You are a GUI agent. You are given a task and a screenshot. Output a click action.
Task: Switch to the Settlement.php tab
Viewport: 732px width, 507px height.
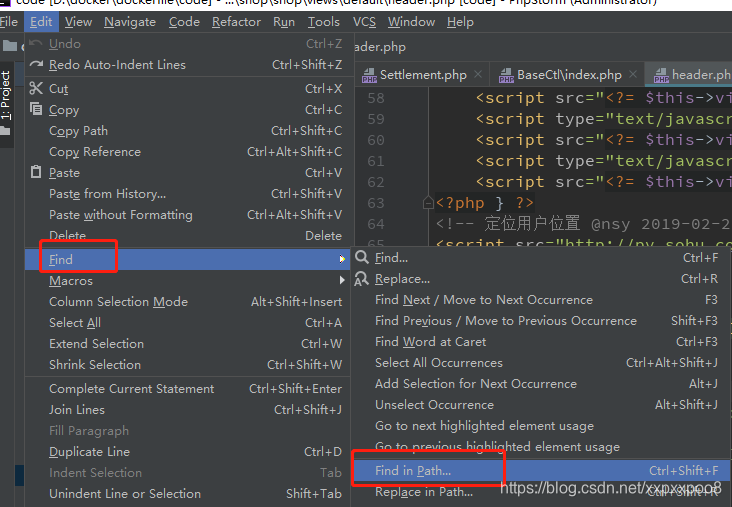(x=423, y=75)
